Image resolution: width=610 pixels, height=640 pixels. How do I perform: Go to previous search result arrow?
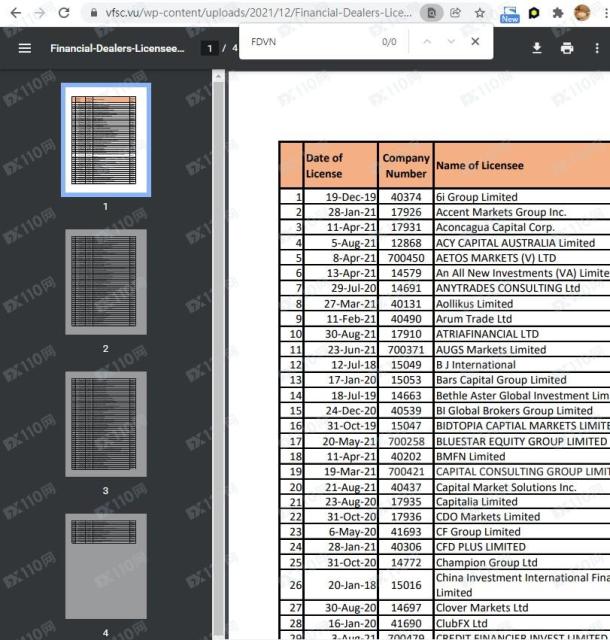click(x=427, y=42)
